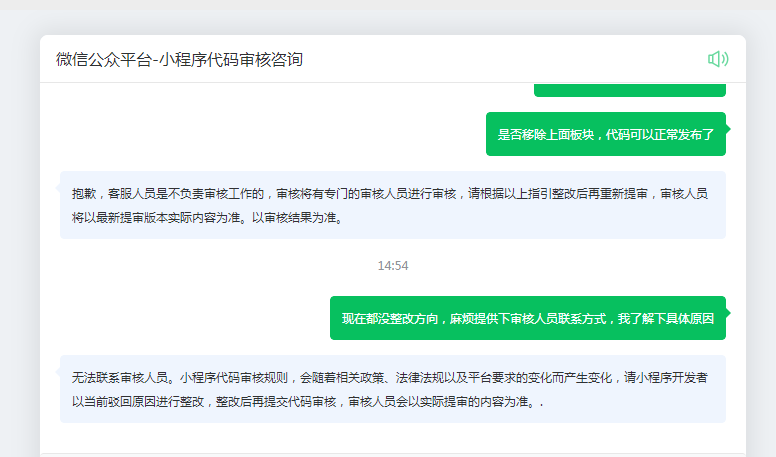Select the green message '是否移除上面板块，代码可以正常发布了'
Screen dimensions: 776x457
point(606,134)
